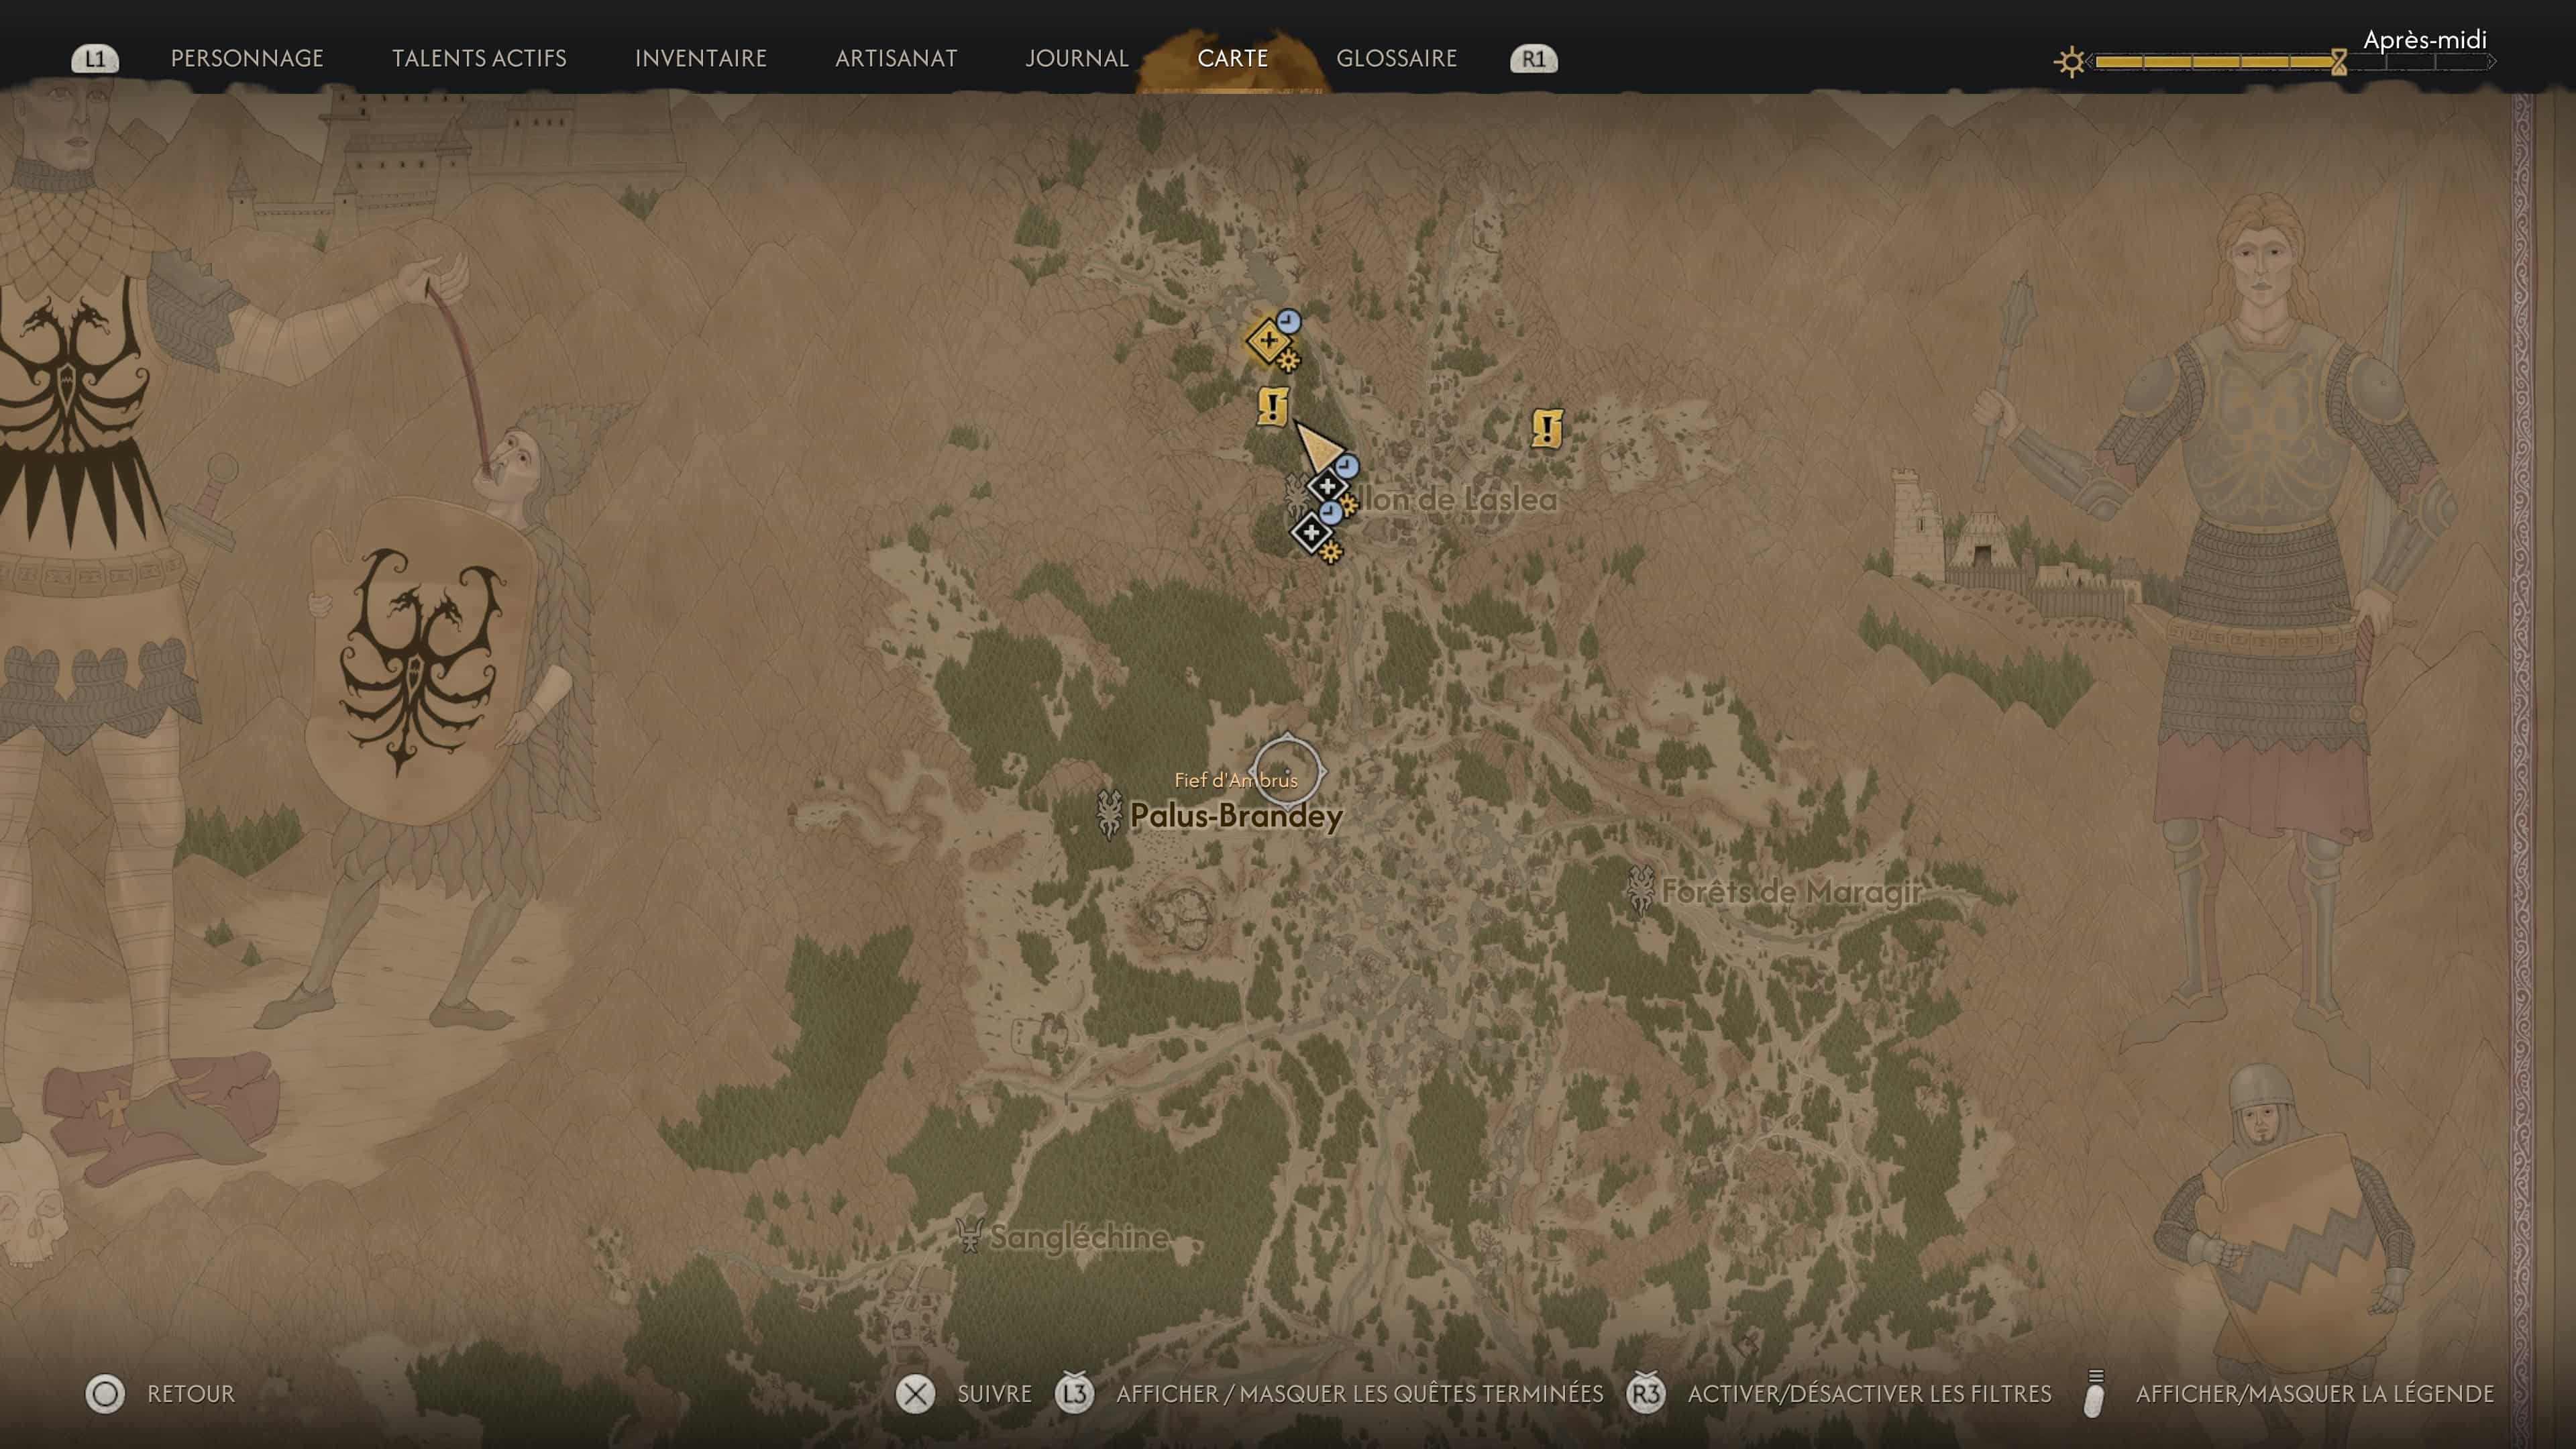
Task: Click the circle button icon for Retour
Action: click(x=105, y=1394)
